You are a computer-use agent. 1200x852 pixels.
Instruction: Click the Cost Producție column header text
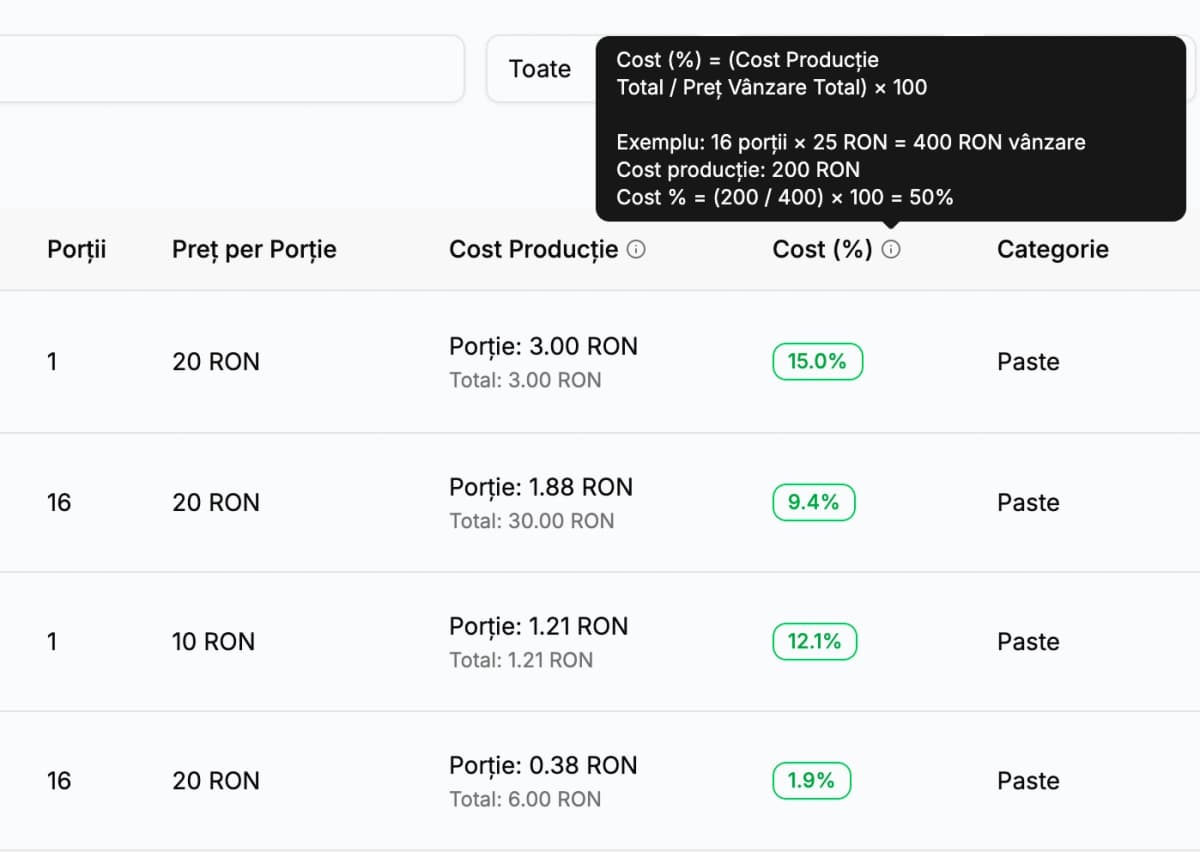(533, 249)
